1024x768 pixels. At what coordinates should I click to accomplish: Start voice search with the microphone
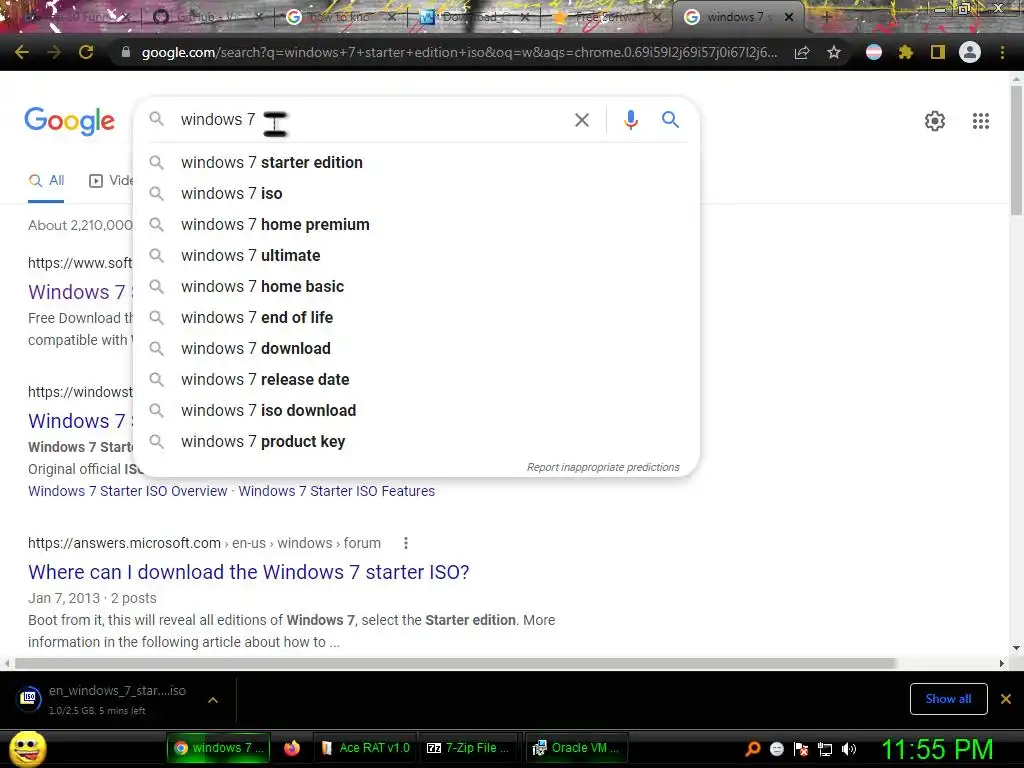[x=630, y=120]
